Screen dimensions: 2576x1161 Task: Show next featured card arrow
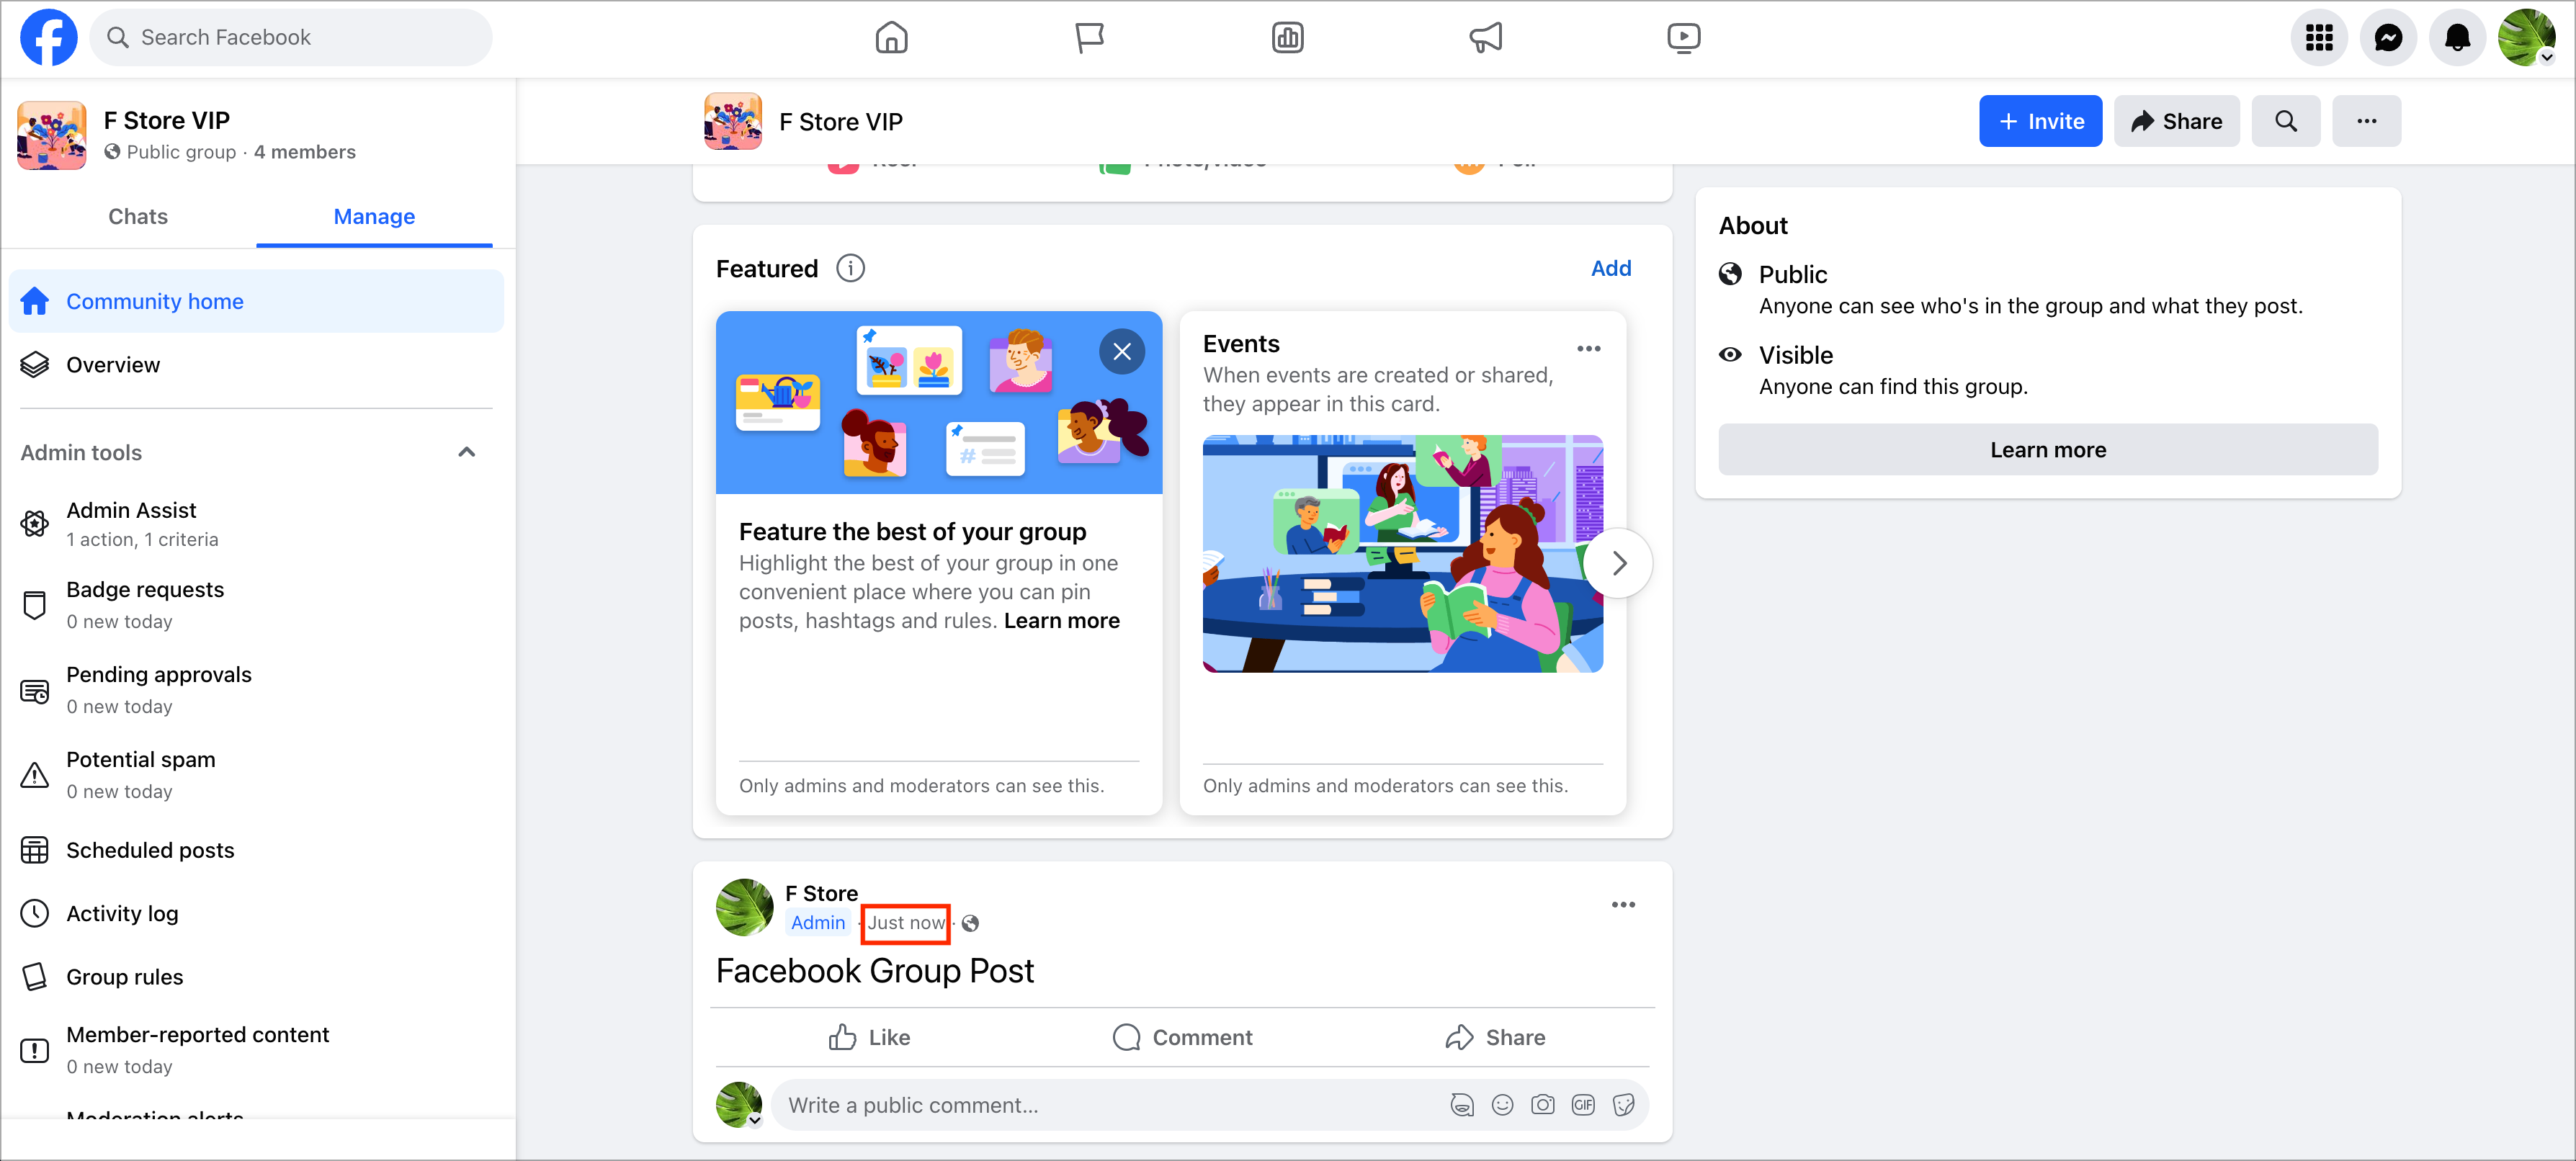(1618, 563)
